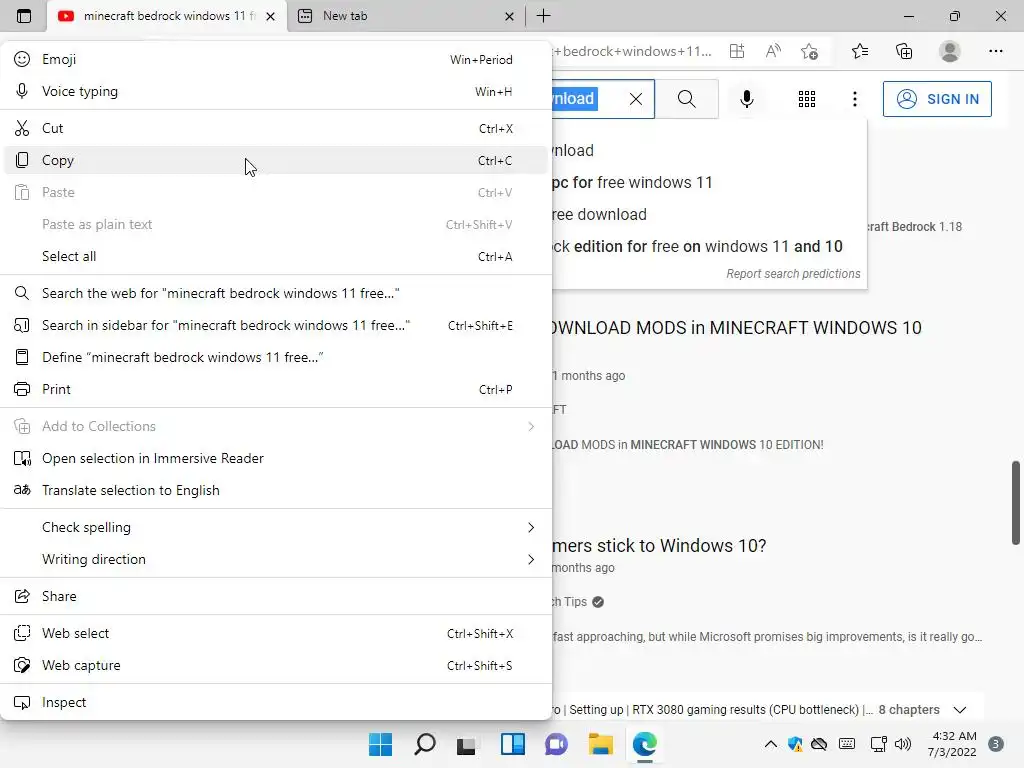Open video 'mers stick to Windows 10?'
Screen dimensions: 1024x768
[x=659, y=545]
